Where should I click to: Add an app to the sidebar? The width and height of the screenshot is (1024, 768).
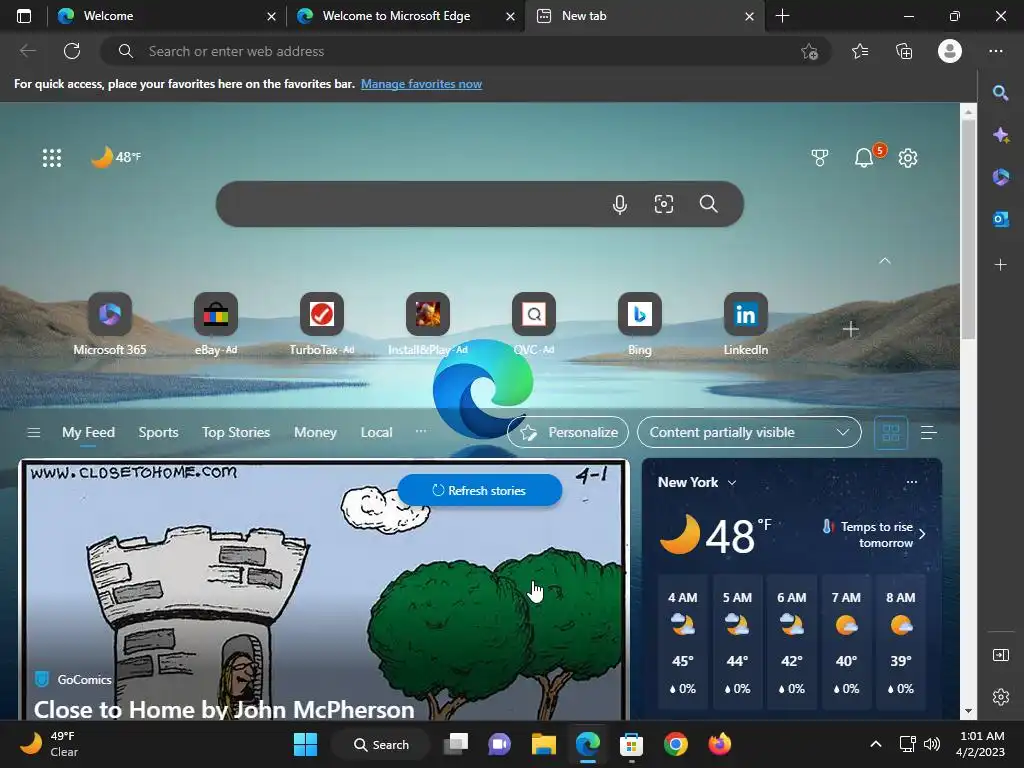(x=1000, y=264)
